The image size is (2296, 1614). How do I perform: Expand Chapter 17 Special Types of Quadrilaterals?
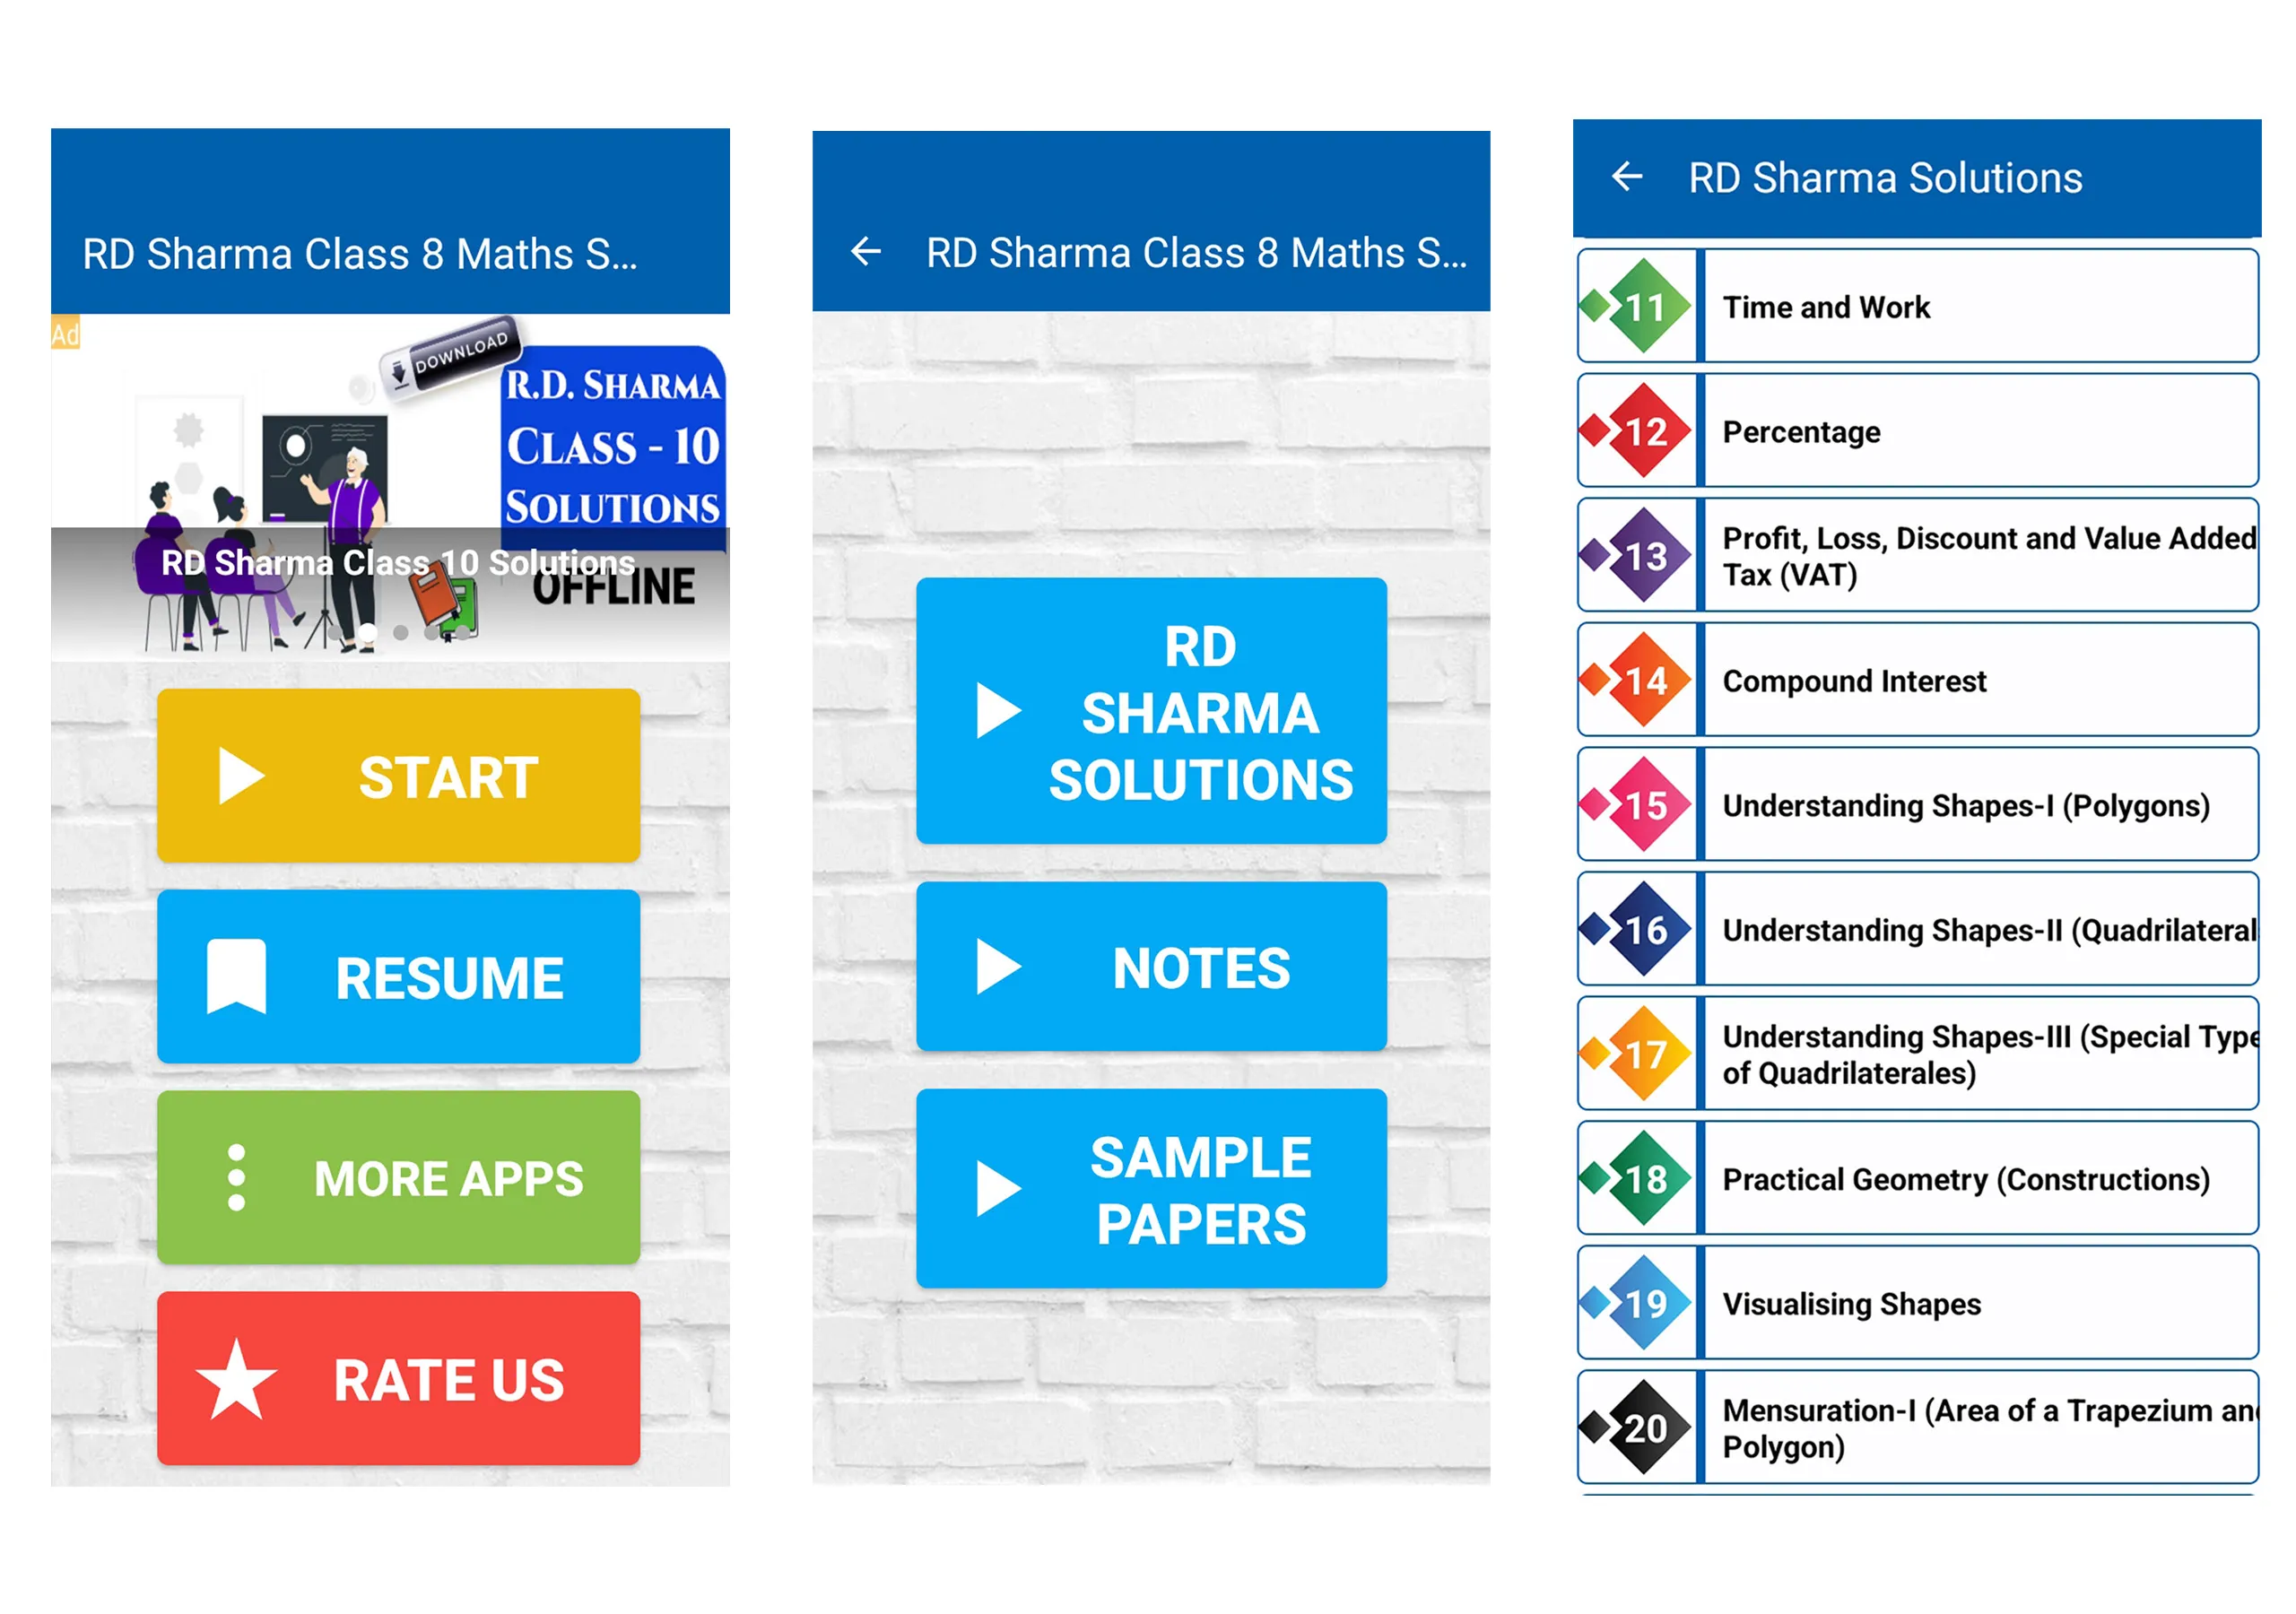[x=1922, y=1052]
